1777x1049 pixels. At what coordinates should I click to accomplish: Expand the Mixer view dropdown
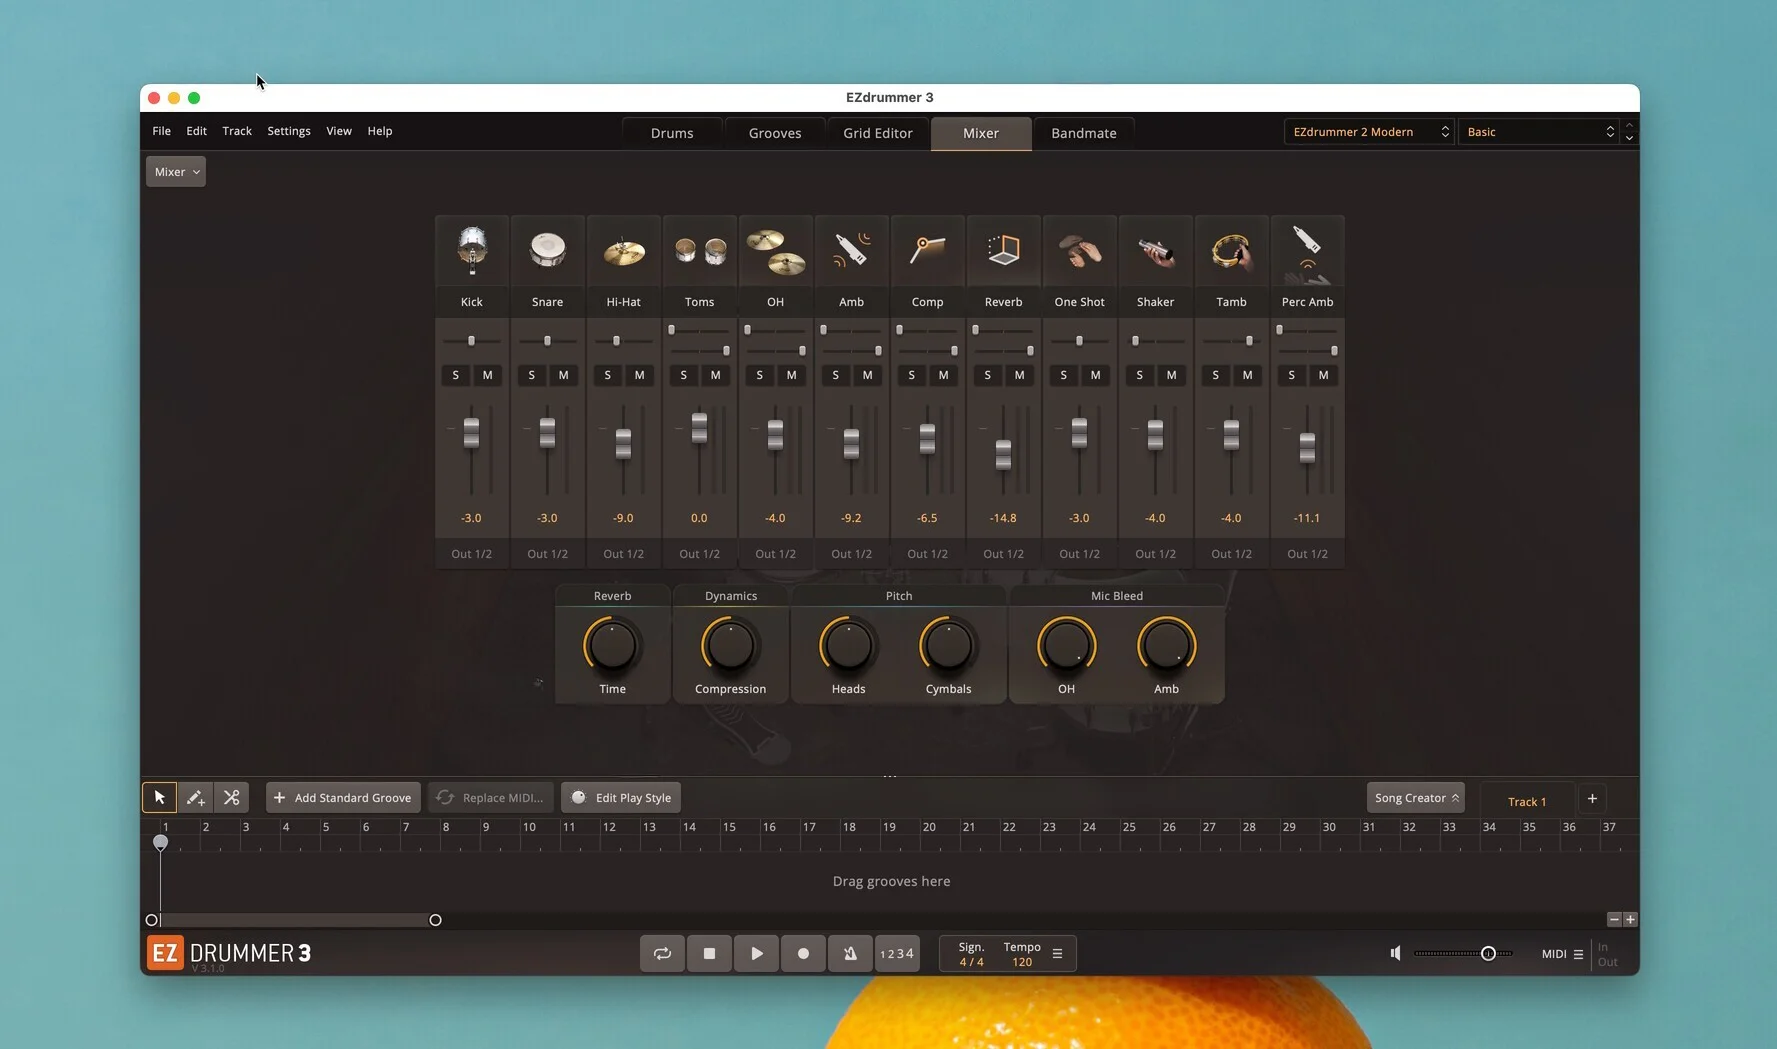pyautogui.click(x=176, y=172)
